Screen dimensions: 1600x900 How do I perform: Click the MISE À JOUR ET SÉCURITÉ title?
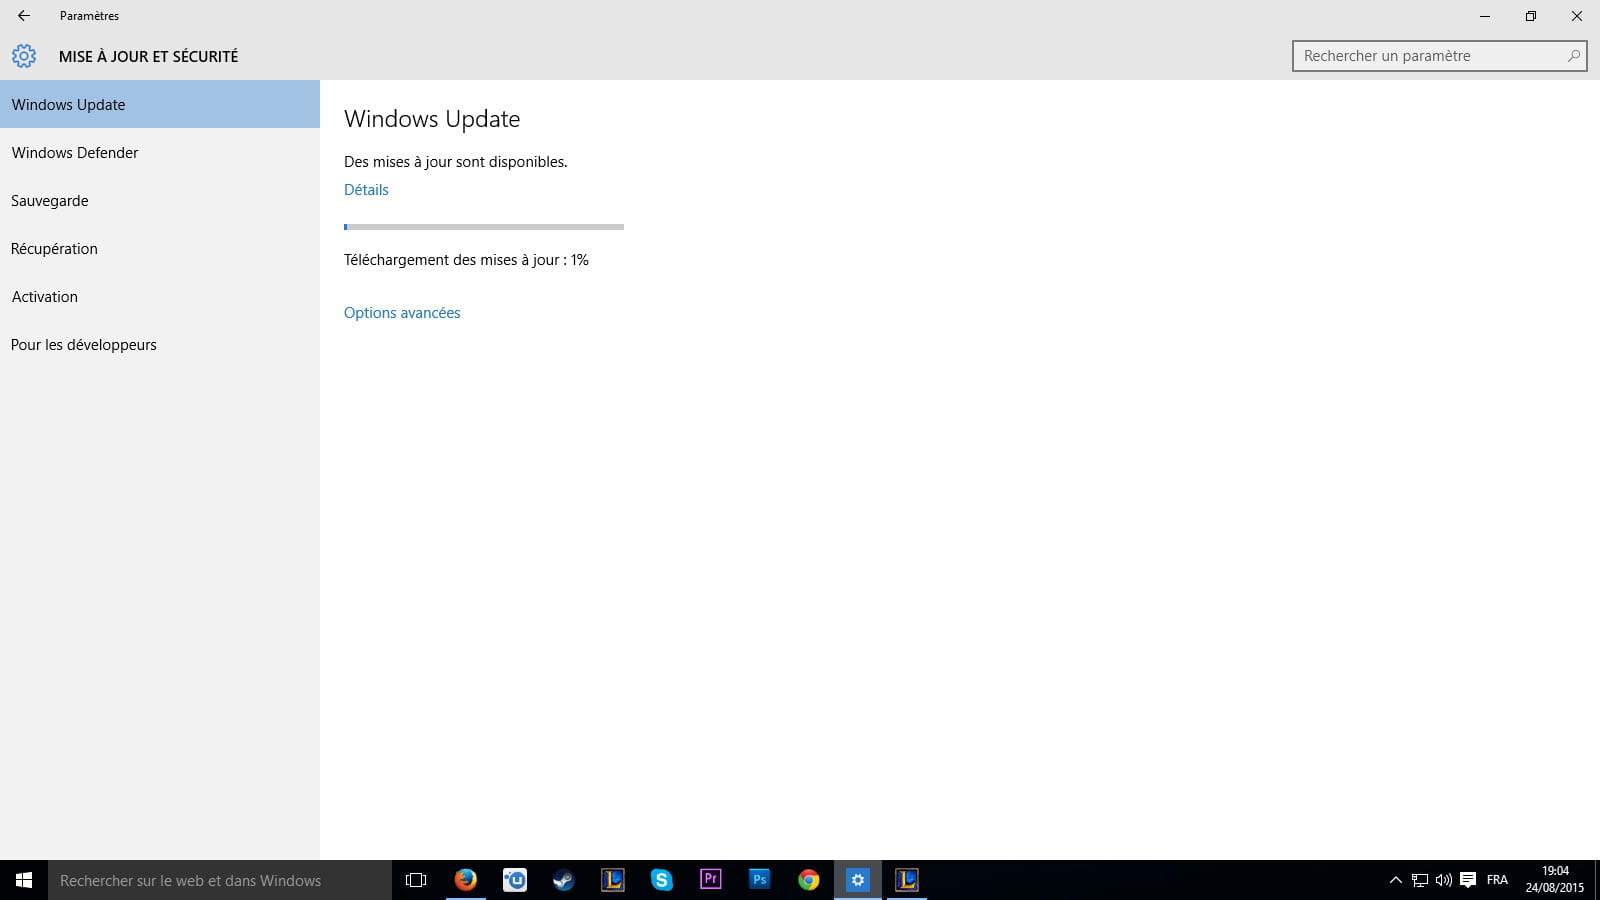[x=148, y=57]
